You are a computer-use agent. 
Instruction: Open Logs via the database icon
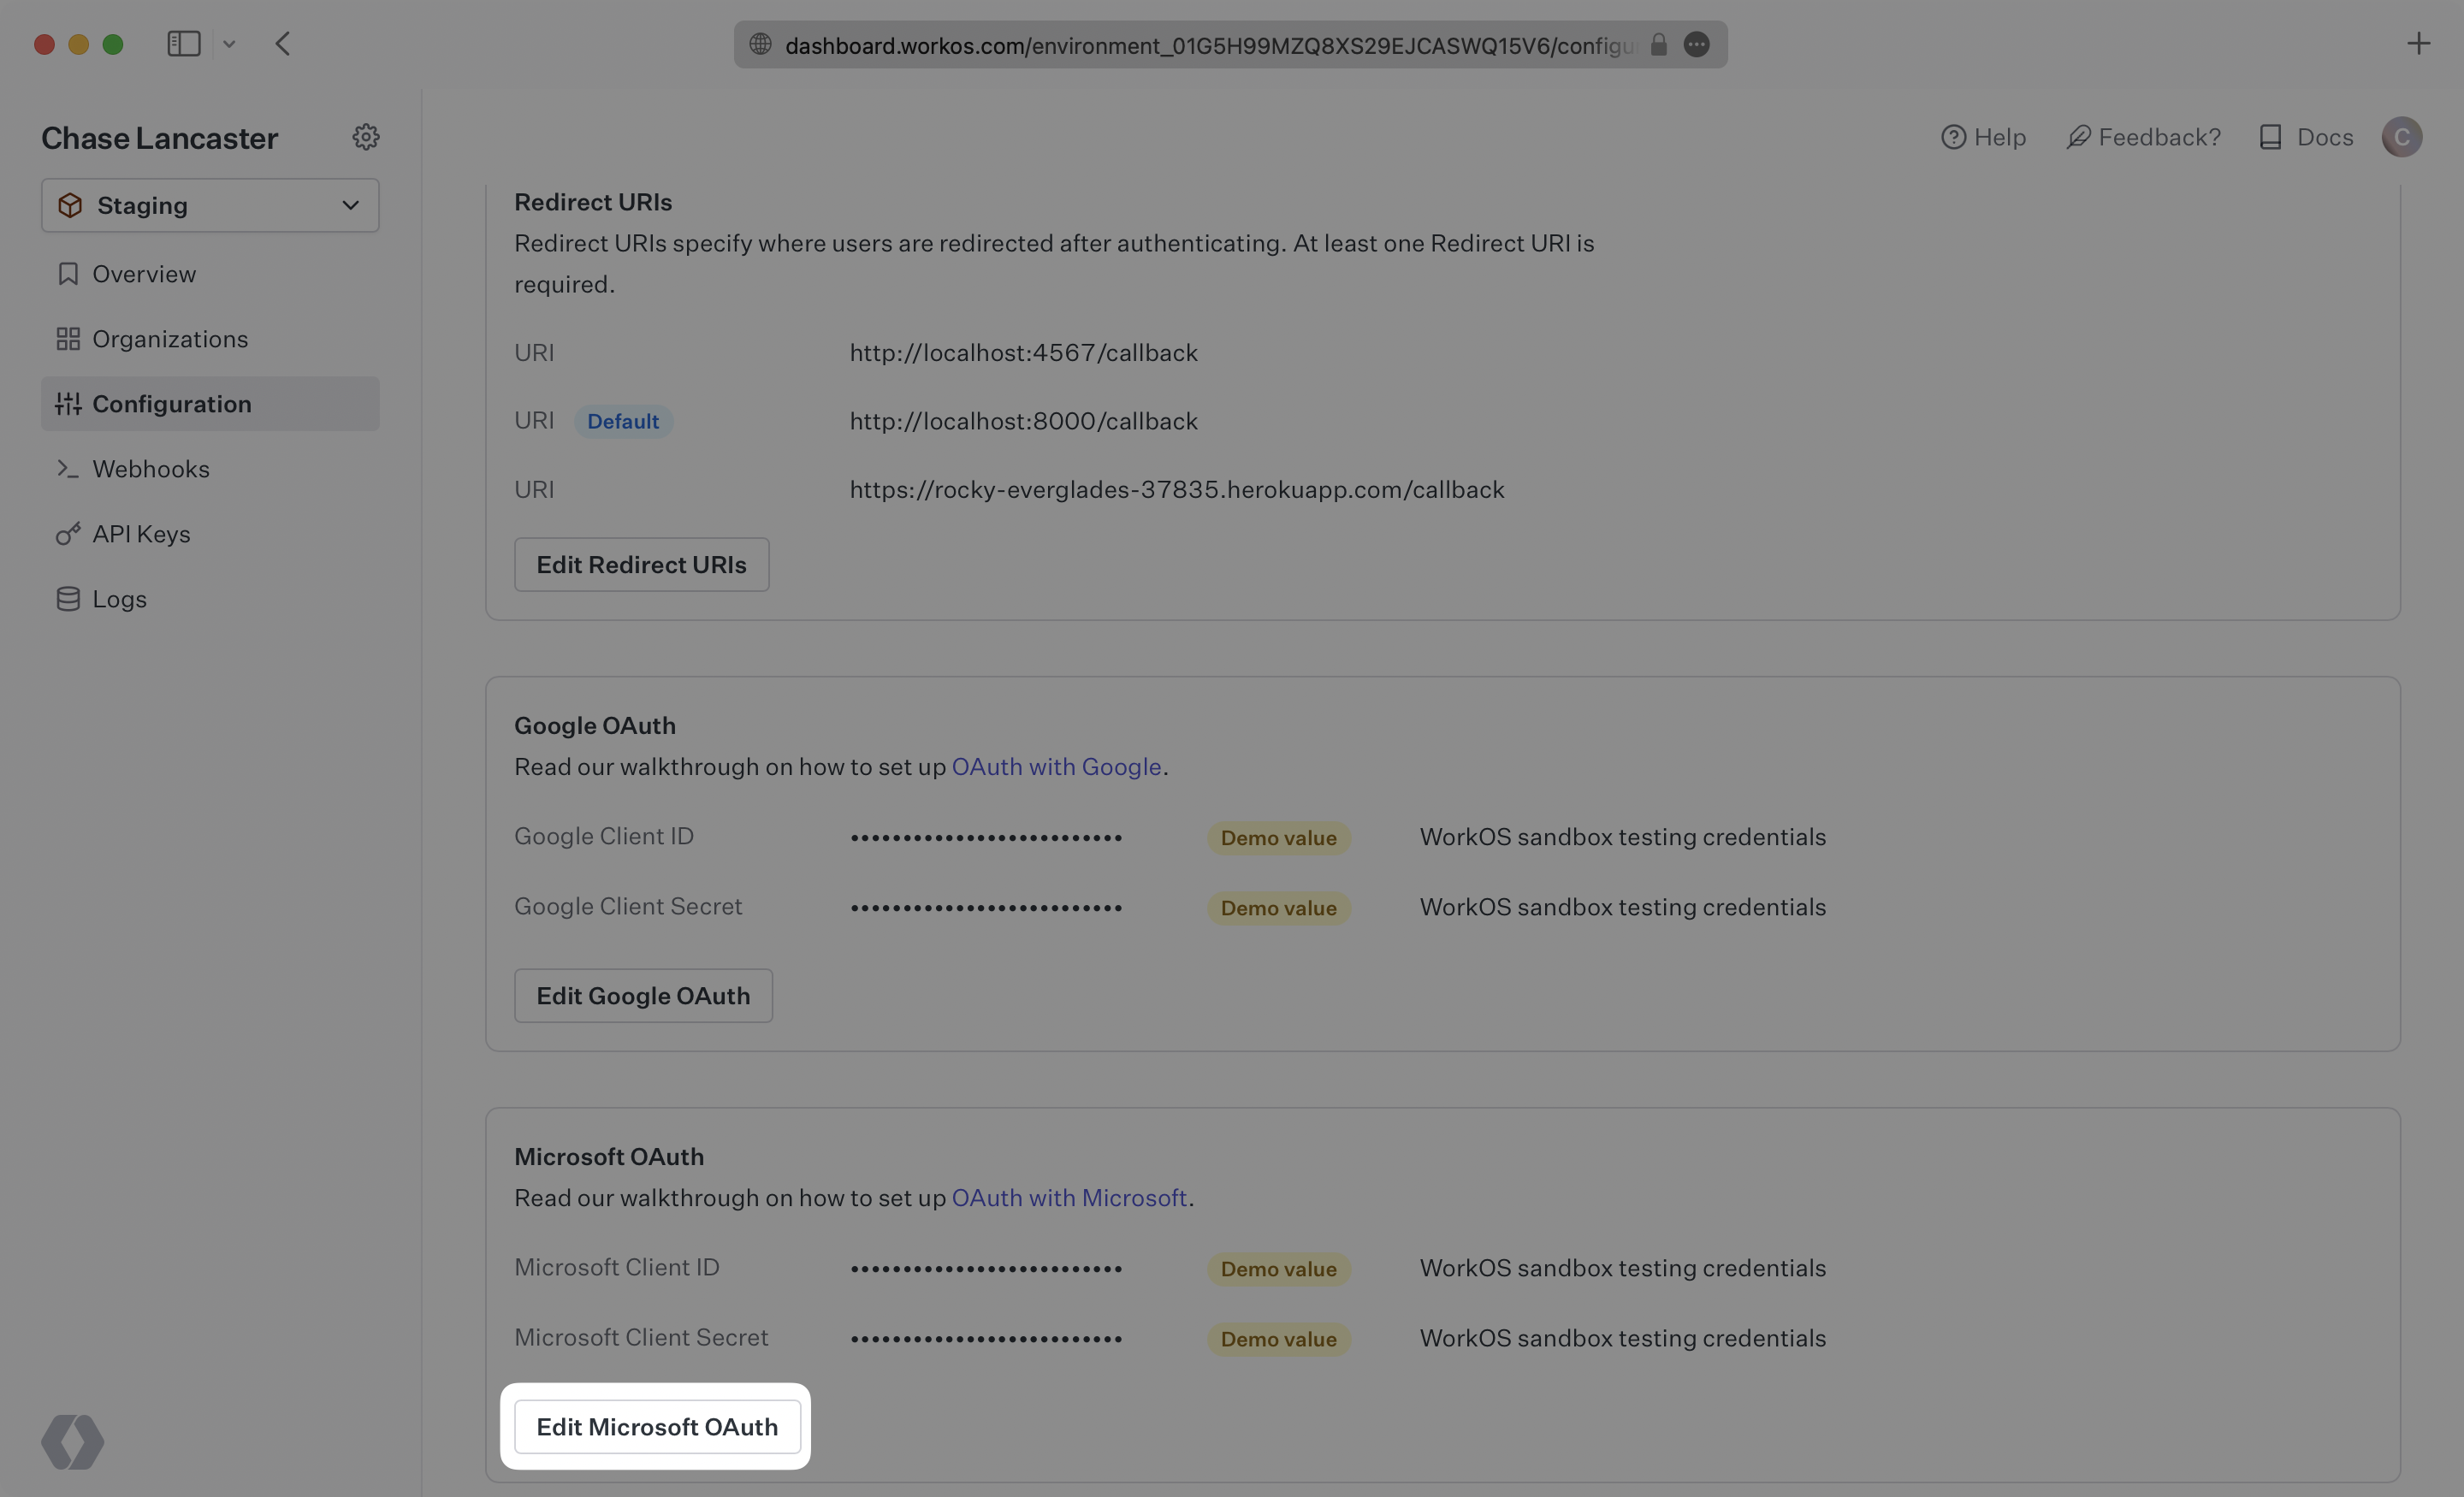[x=67, y=598]
